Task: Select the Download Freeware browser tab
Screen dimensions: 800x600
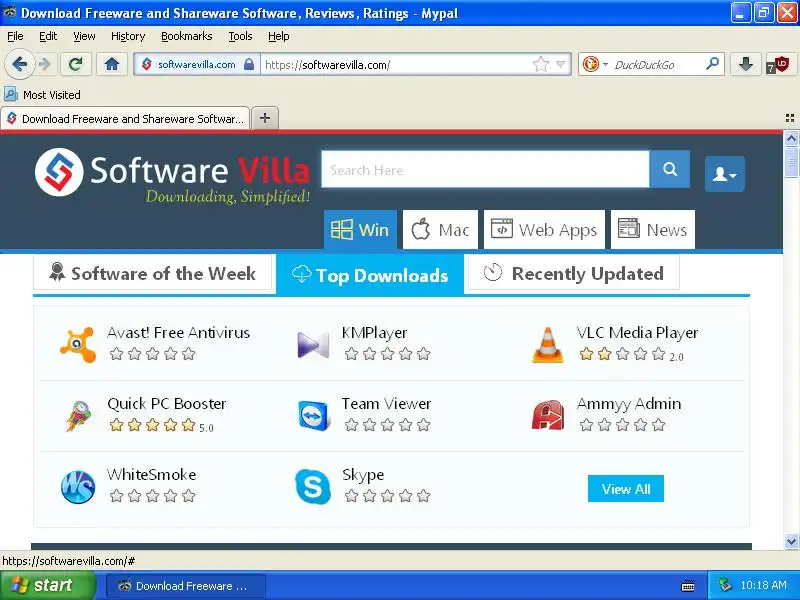Action: pos(126,119)
